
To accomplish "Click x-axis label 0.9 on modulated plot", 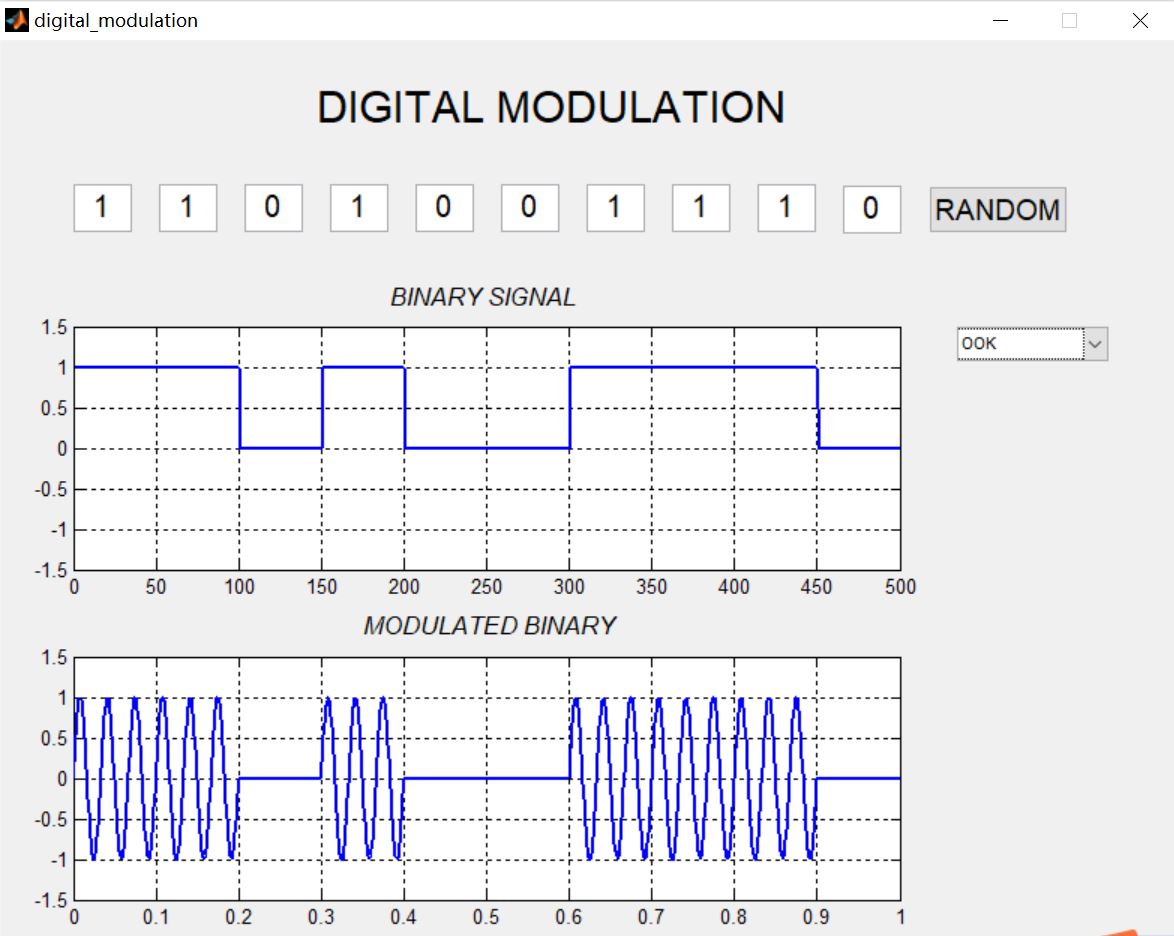I will pos(815,917).
